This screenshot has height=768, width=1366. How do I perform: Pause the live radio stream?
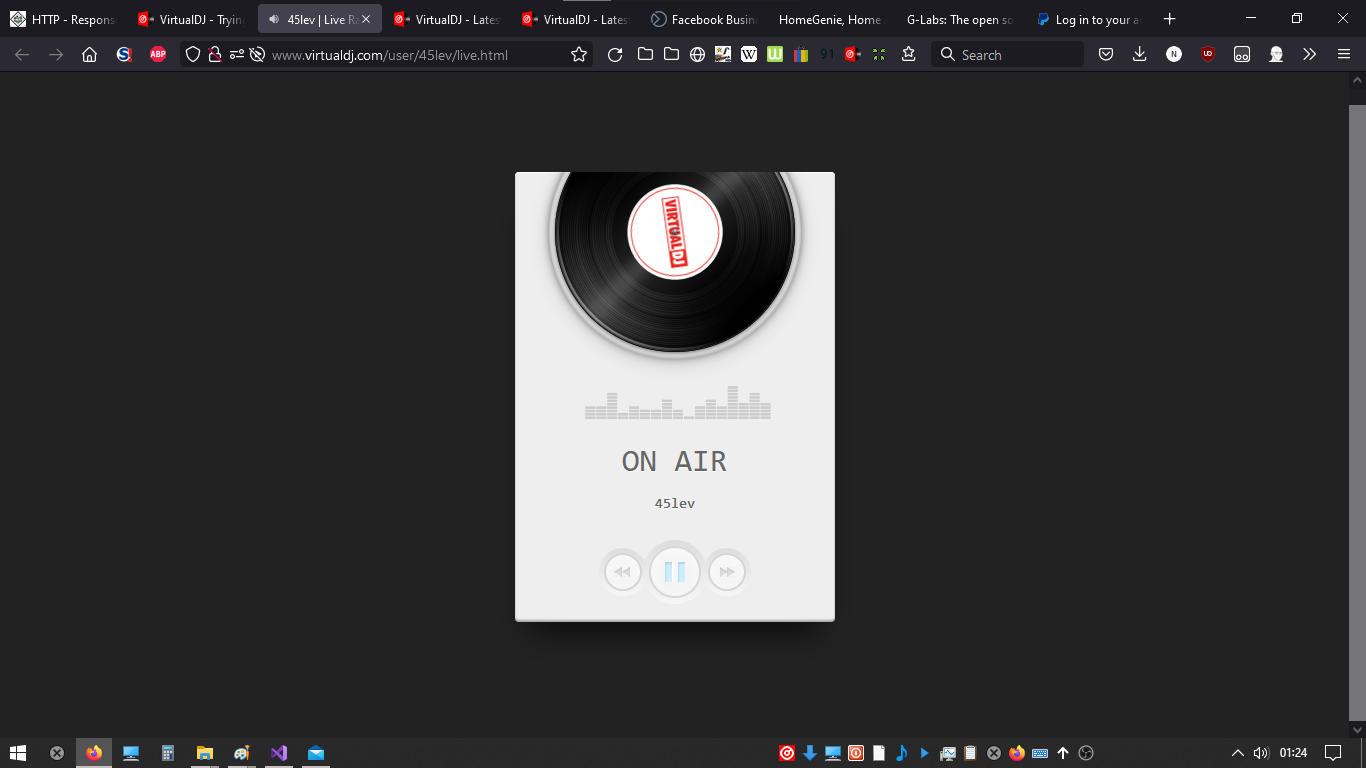[675, 572]
